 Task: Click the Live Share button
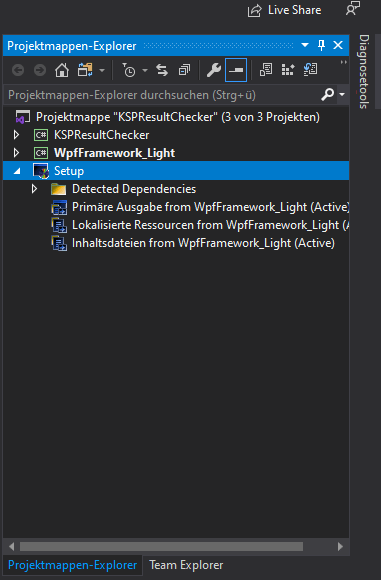click(x=284, y=10)
